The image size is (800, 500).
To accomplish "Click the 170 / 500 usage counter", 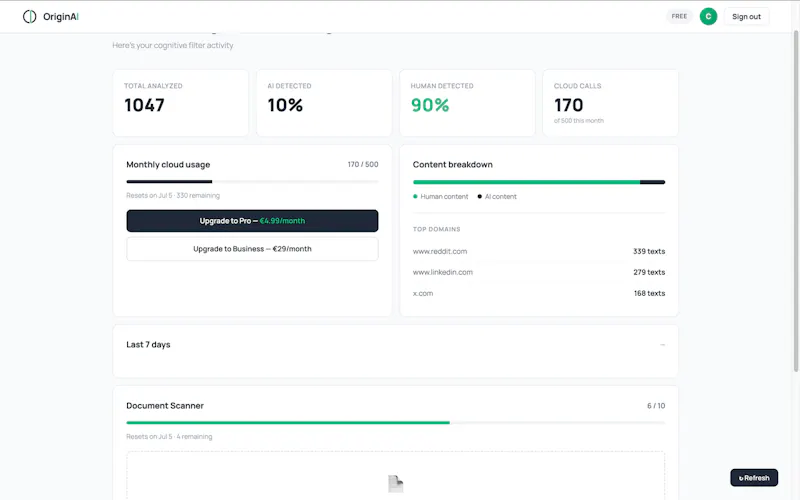I will 363,164.
